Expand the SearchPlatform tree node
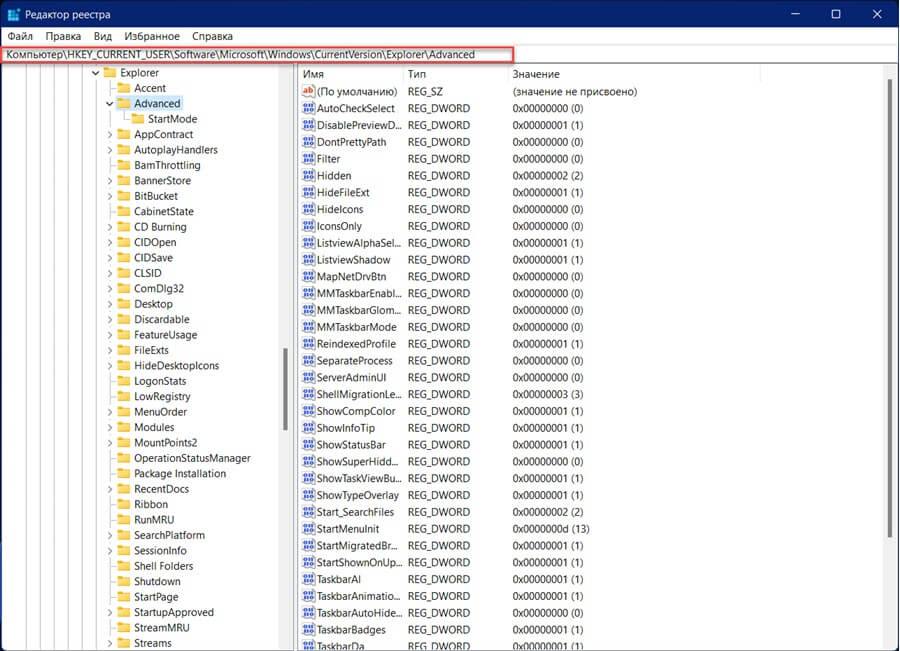 click(110, 535)
